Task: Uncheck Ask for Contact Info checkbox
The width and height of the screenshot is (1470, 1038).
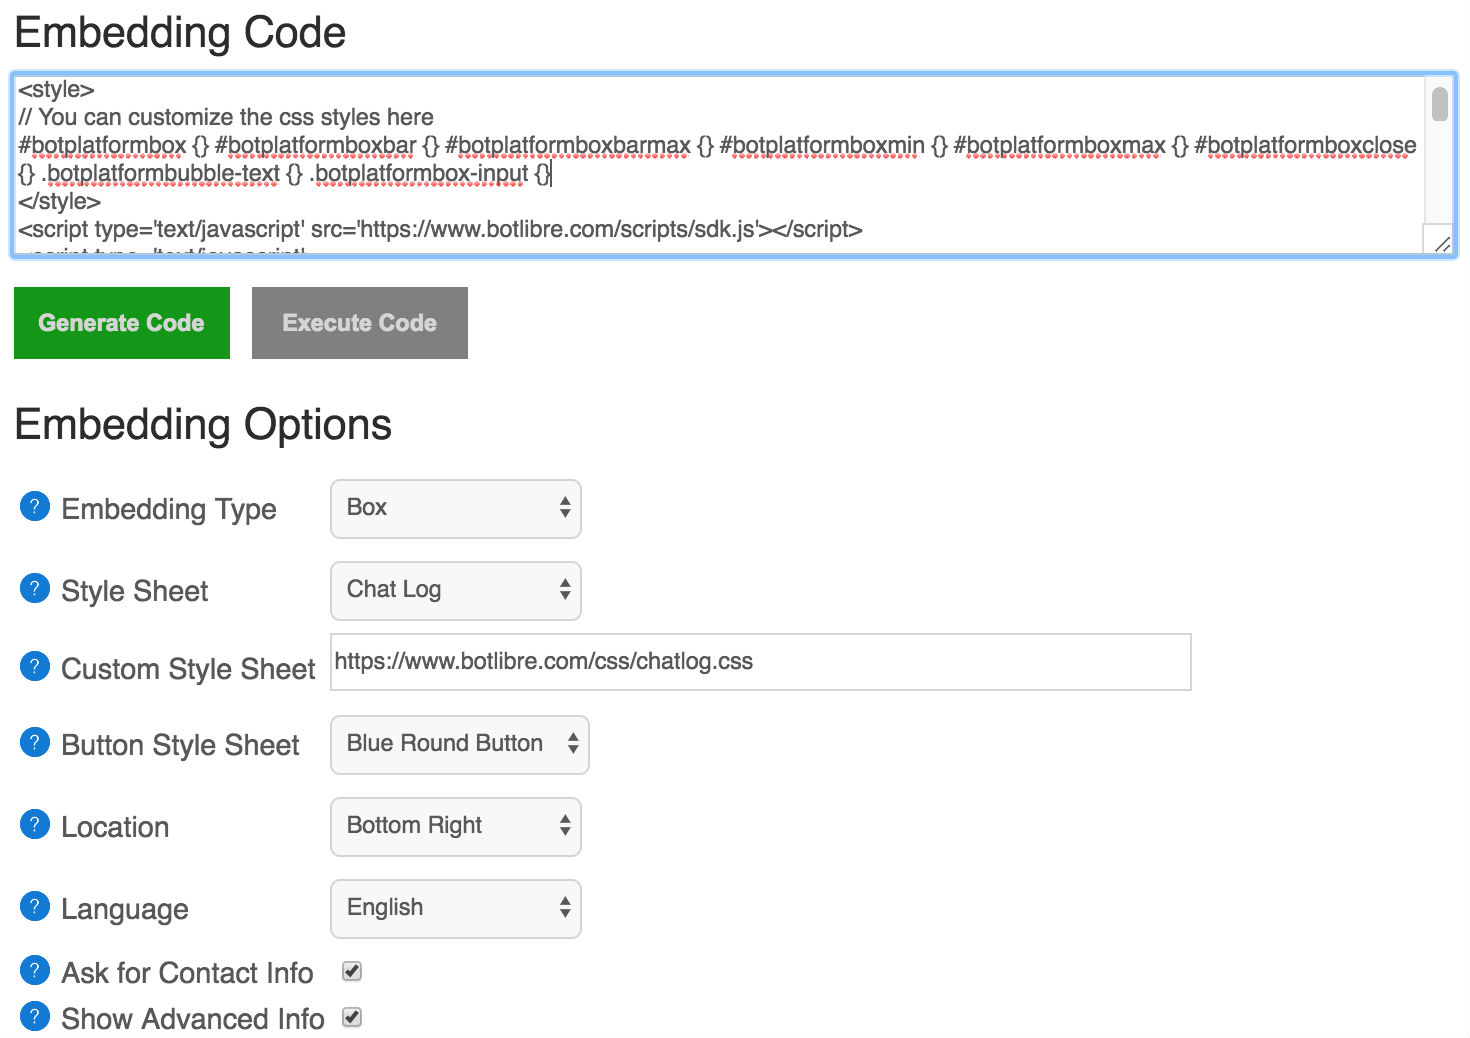Action: point(352,971)
